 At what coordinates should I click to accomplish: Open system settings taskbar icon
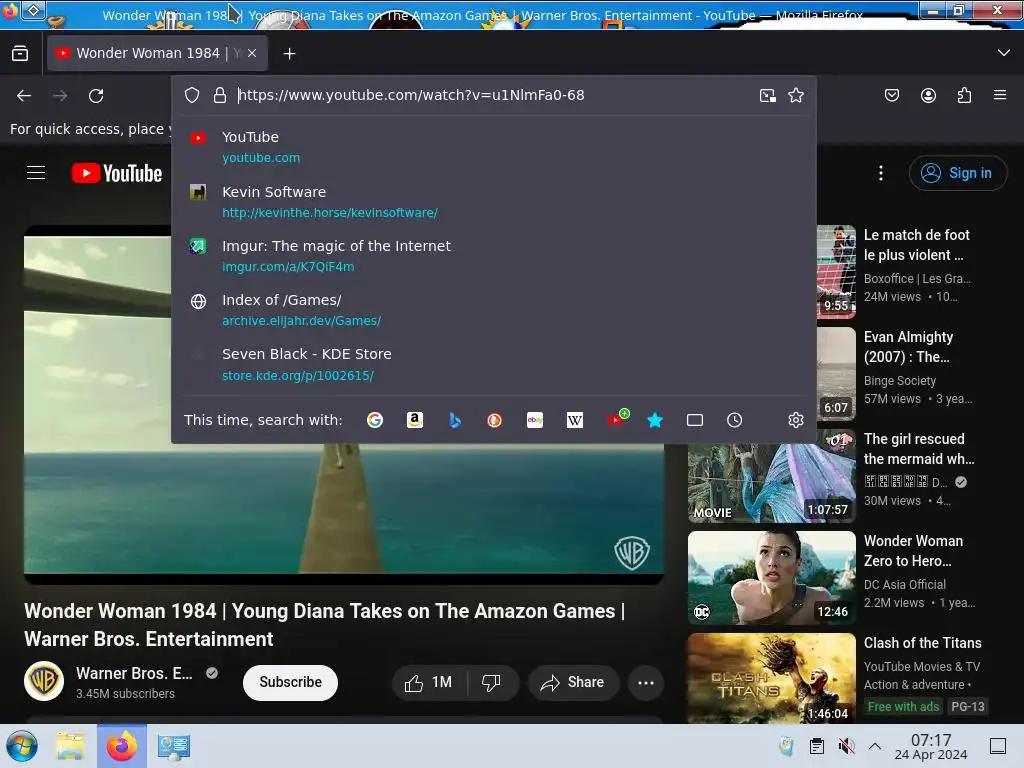coord(174,746)
